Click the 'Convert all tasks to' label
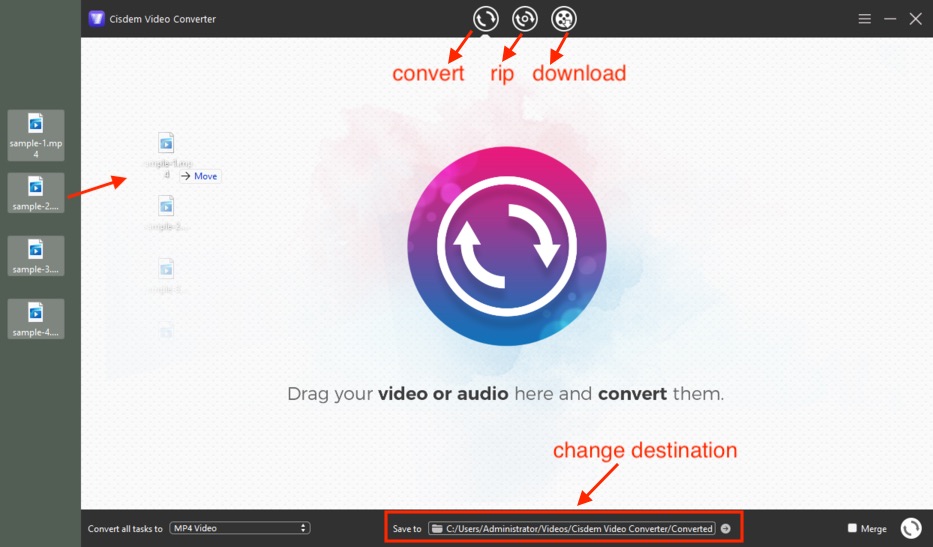 tap(125, 529)
